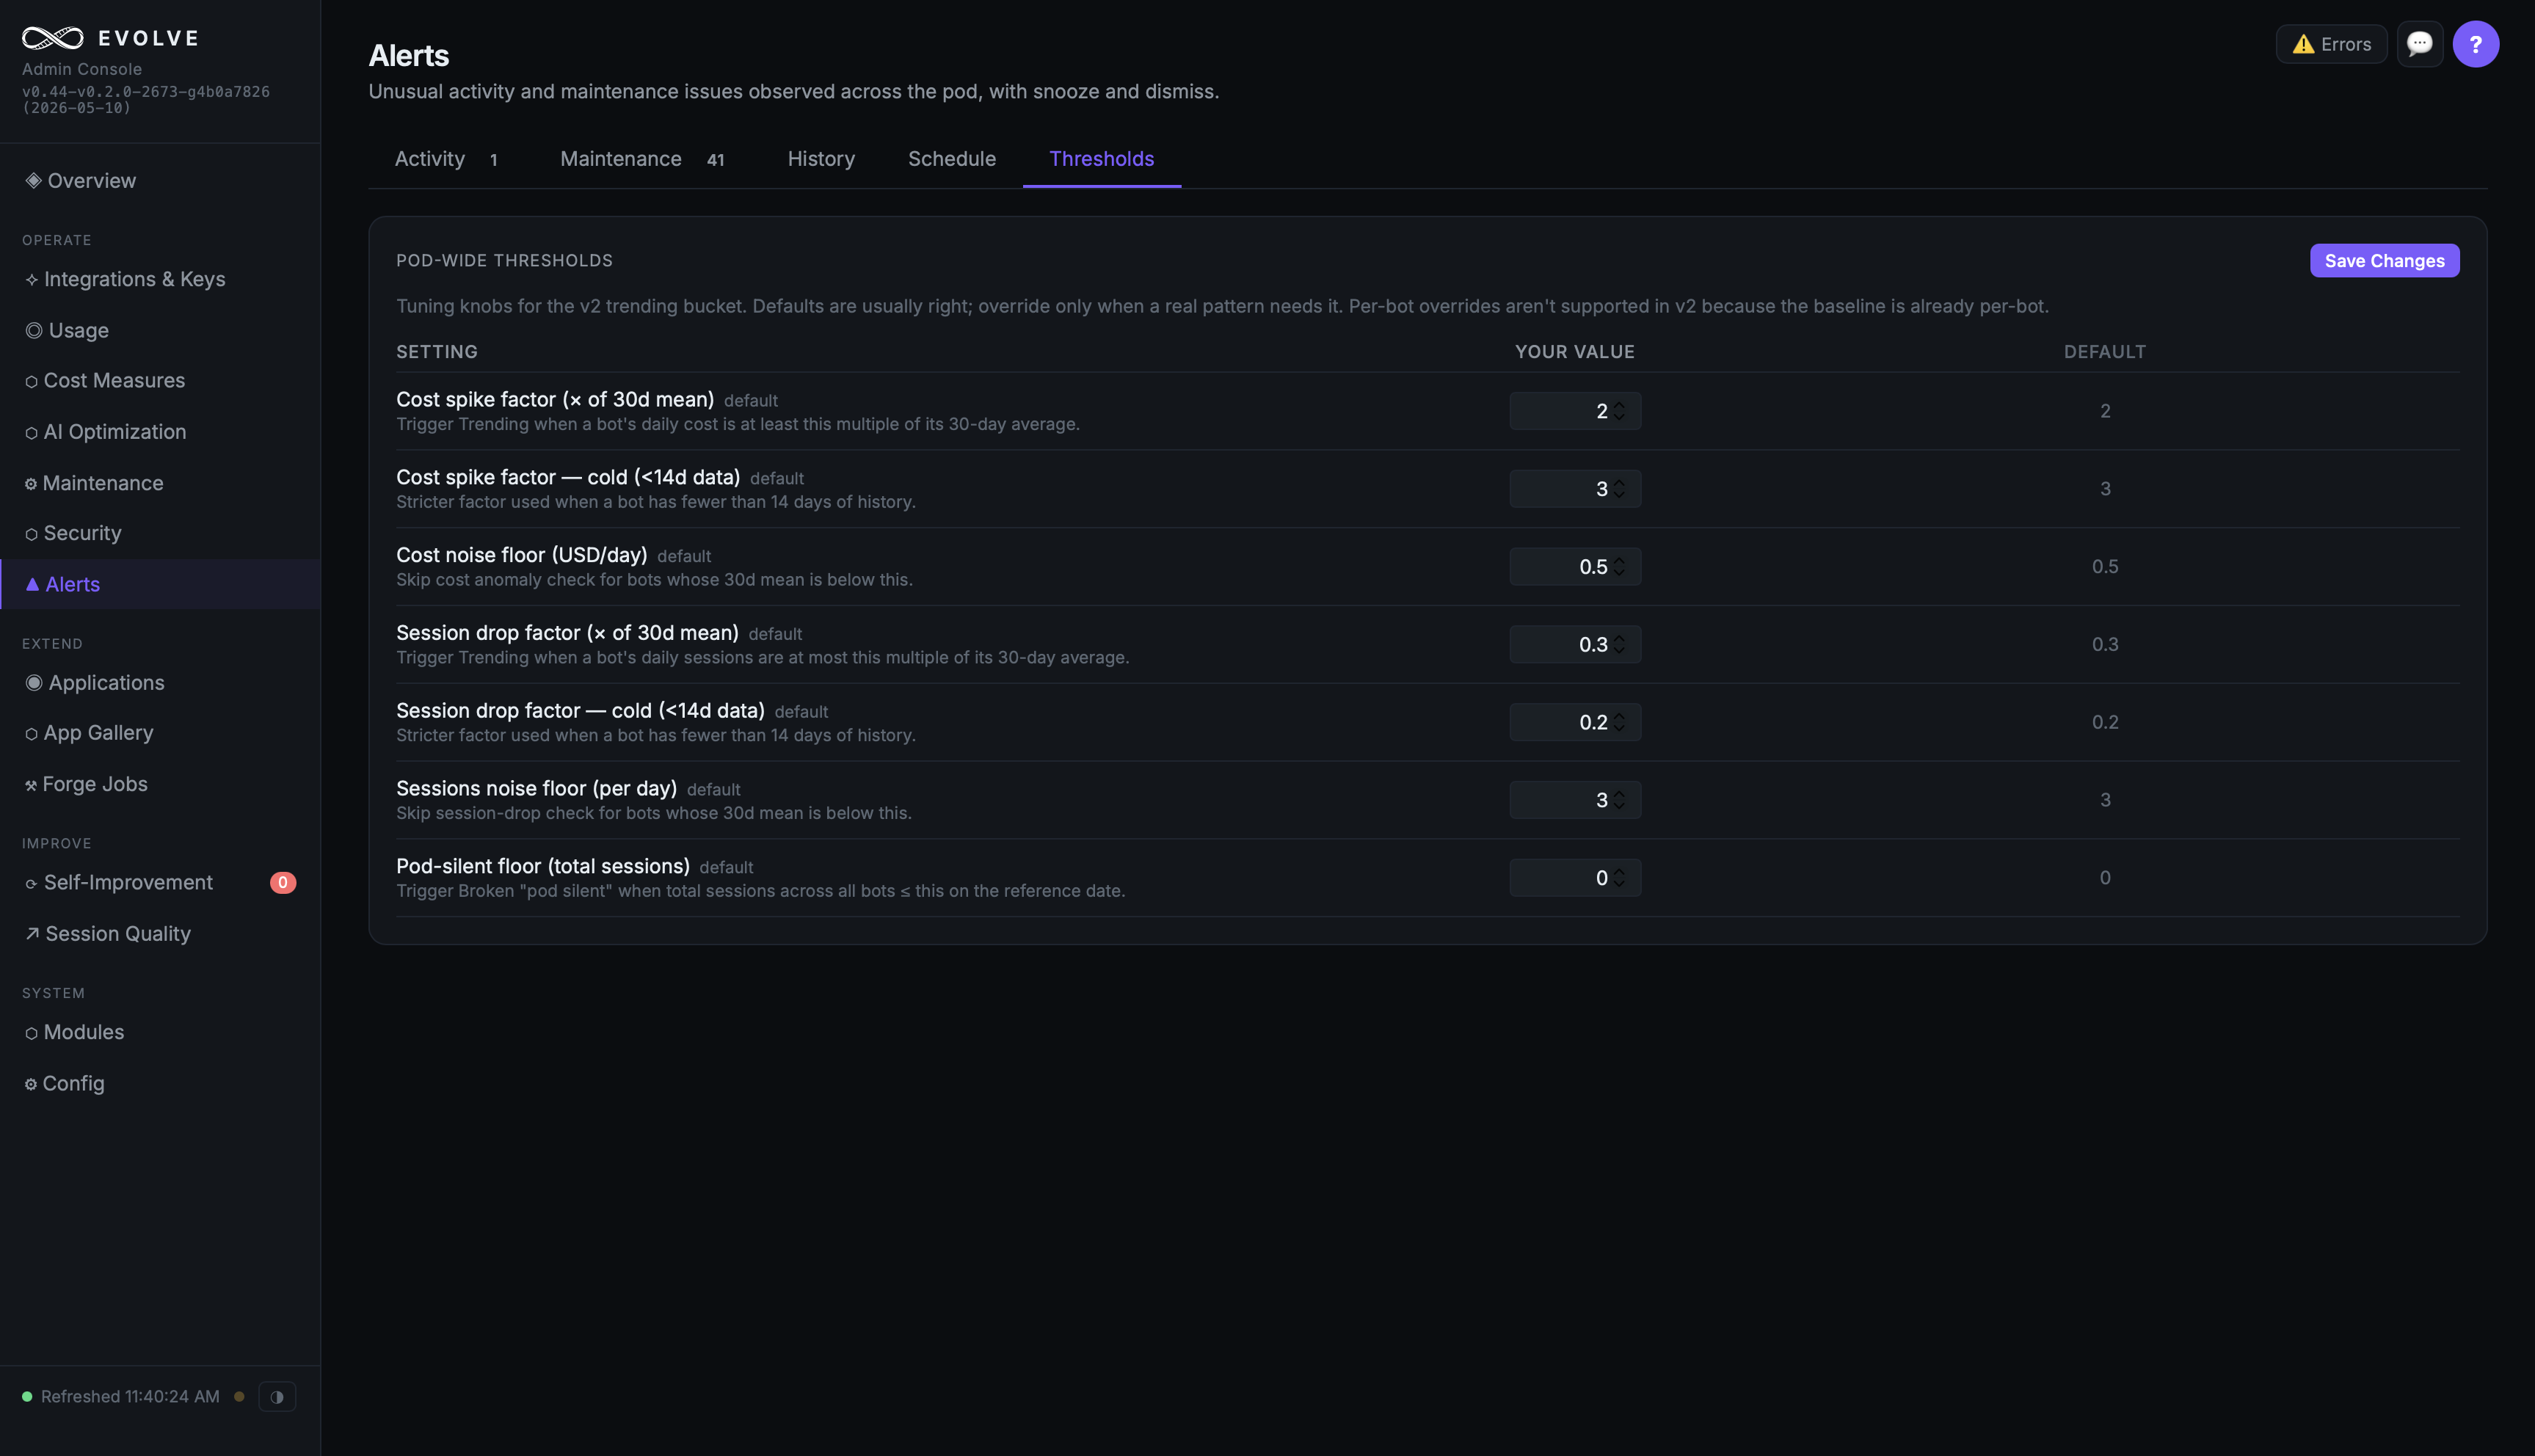Adjust the Cost noise floor stepper arrows
This screenshot has width=2535, height=1456.
click(x=1619, y=567)
